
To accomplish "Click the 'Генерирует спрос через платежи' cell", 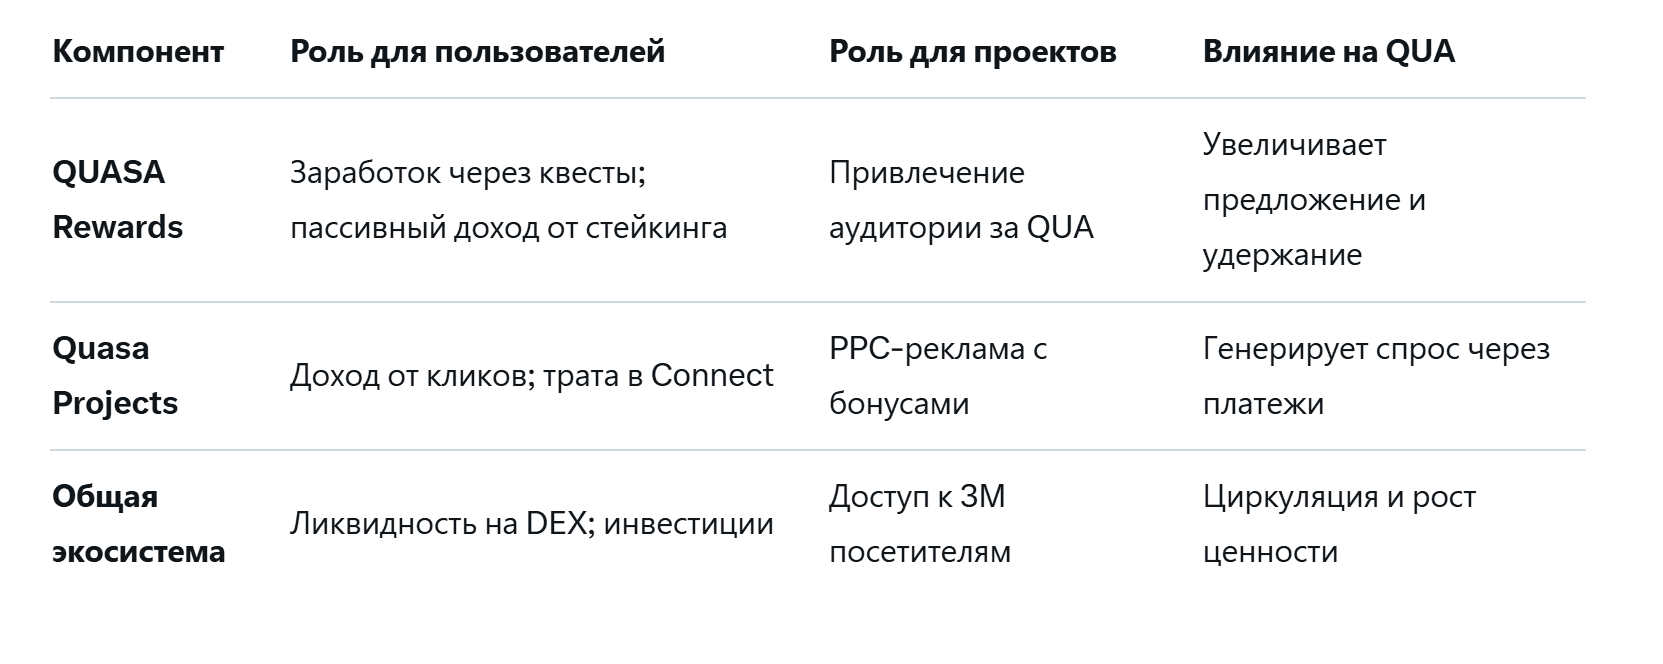I will 1375,375.
